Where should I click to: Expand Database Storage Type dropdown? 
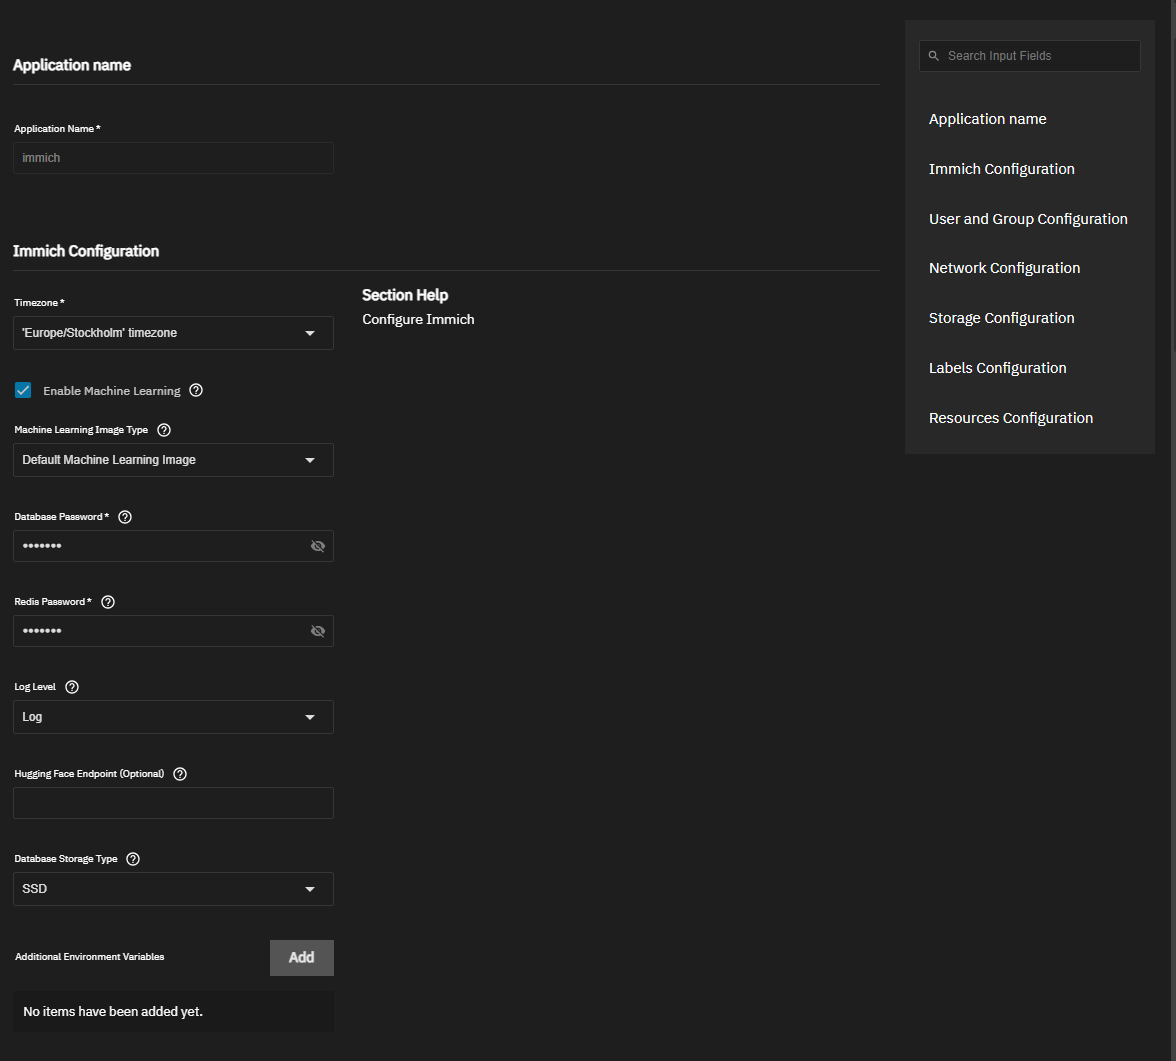(173, 889)
